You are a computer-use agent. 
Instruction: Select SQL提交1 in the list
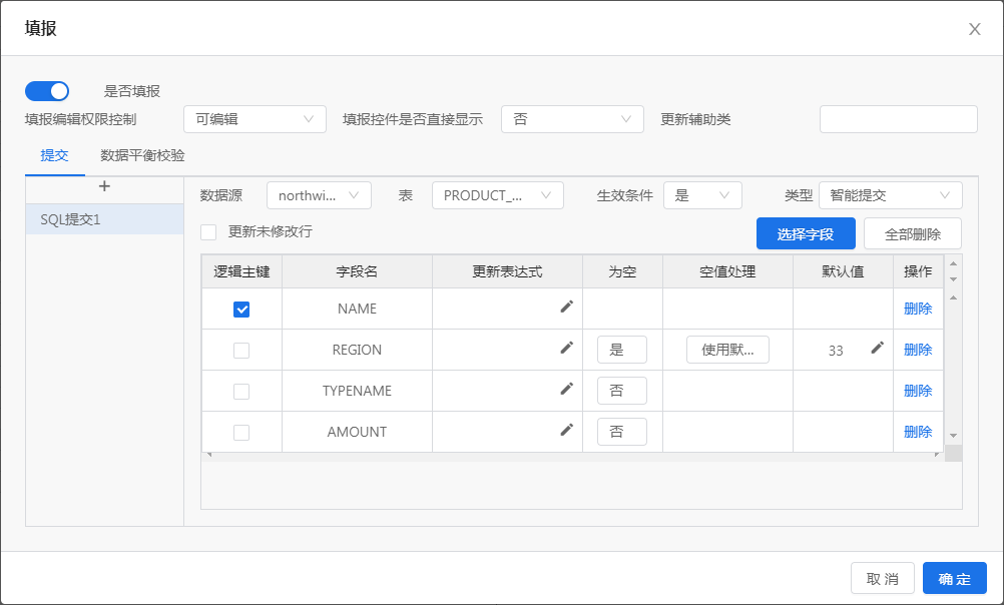coord(104,219)
